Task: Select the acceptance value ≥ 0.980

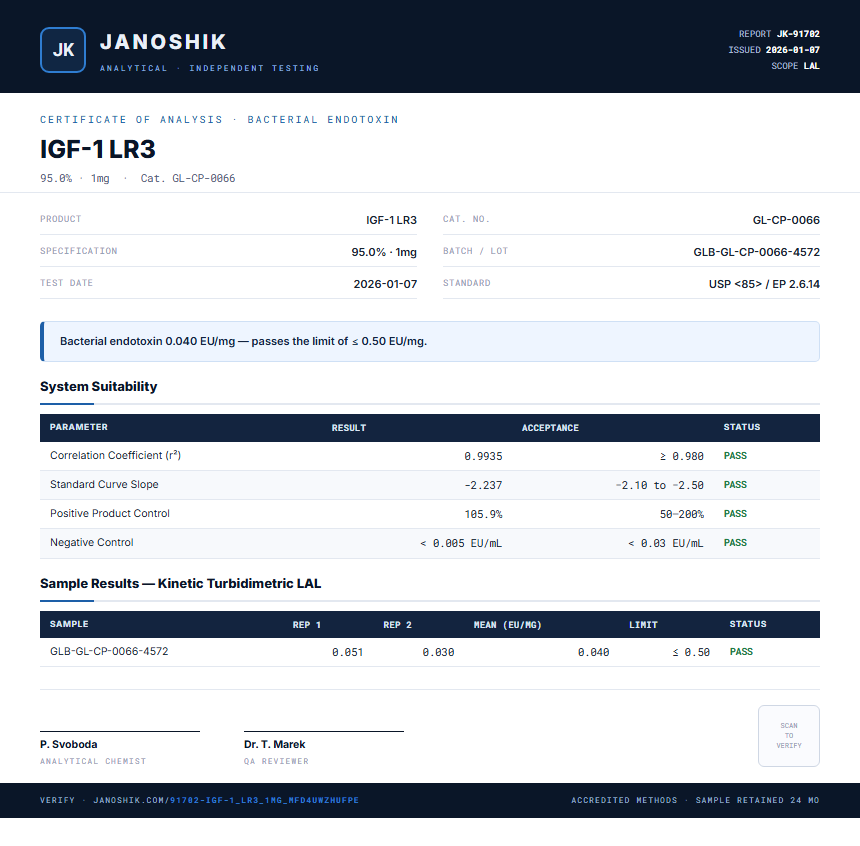Action: (x=682, y=456)
